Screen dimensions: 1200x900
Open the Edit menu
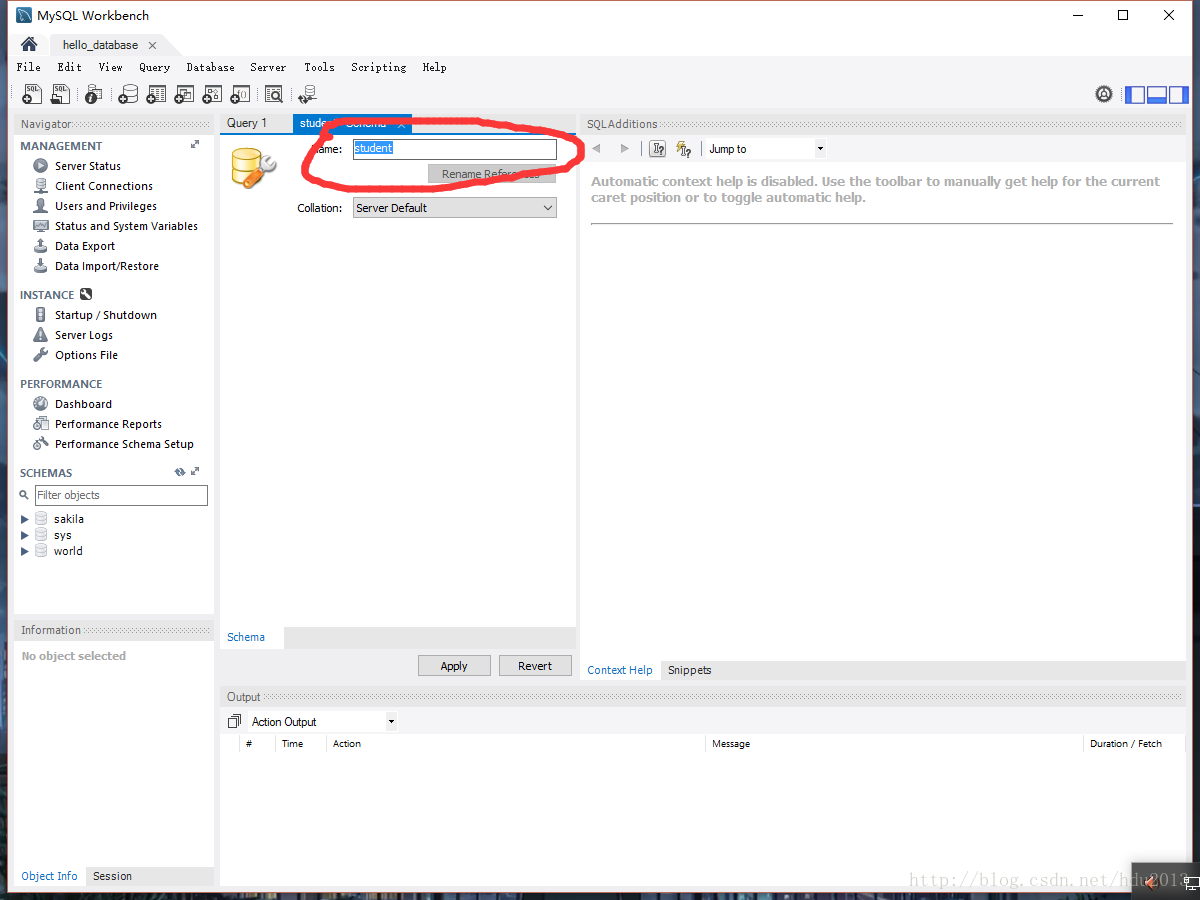tap(69, 67)
